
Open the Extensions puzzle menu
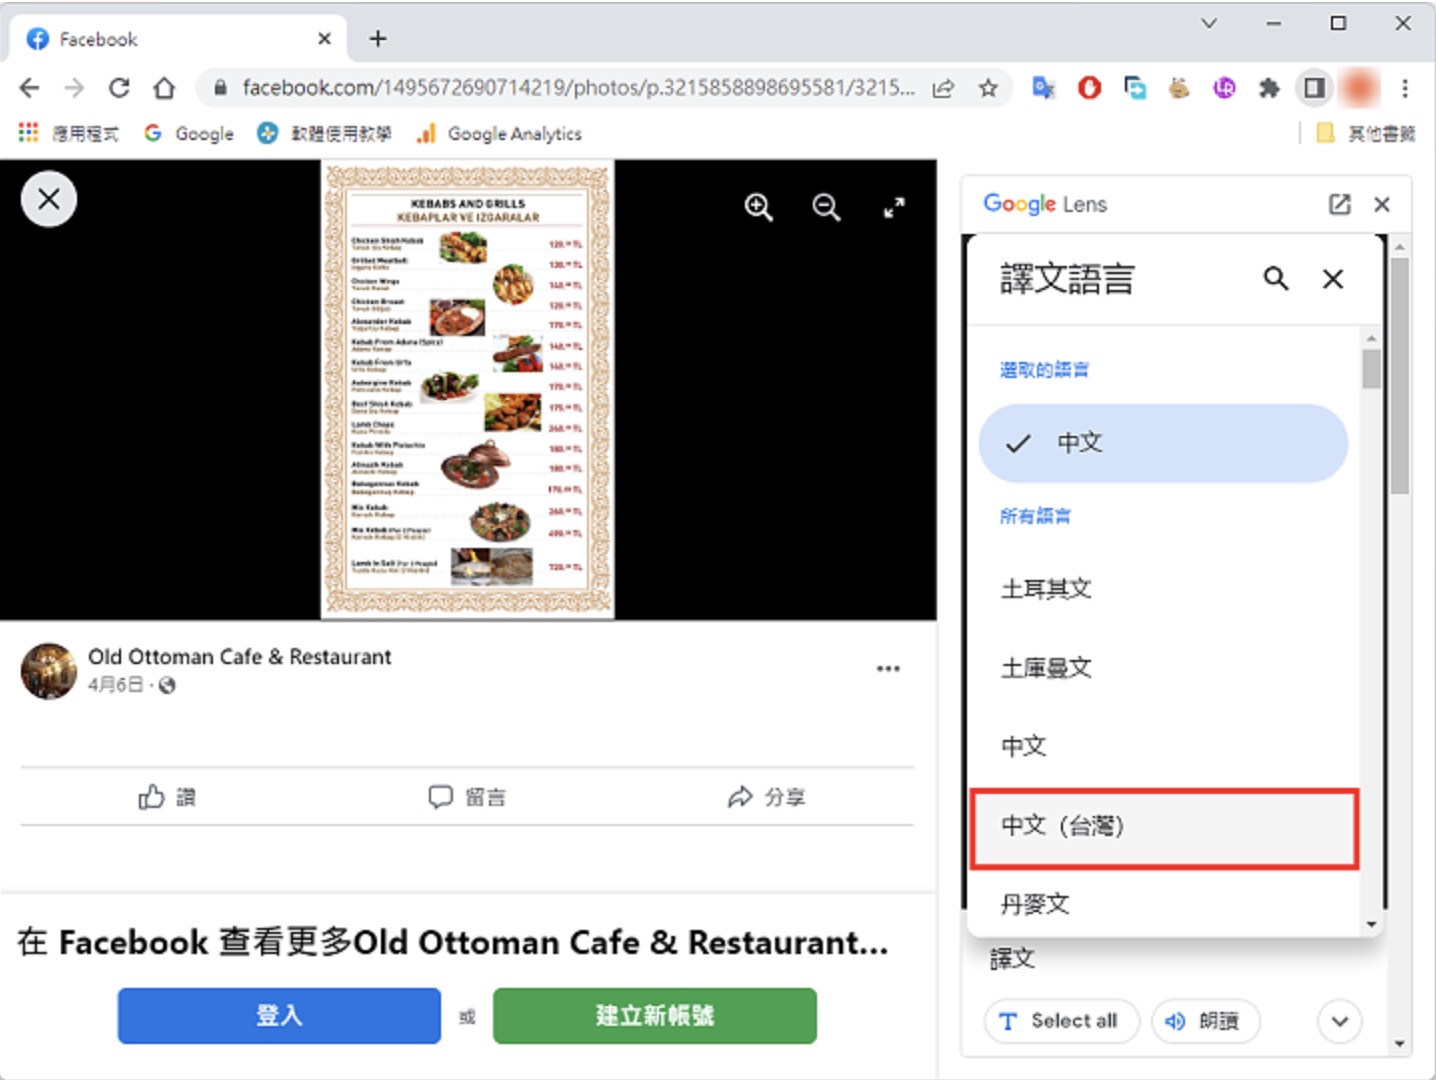(1269, 88)
